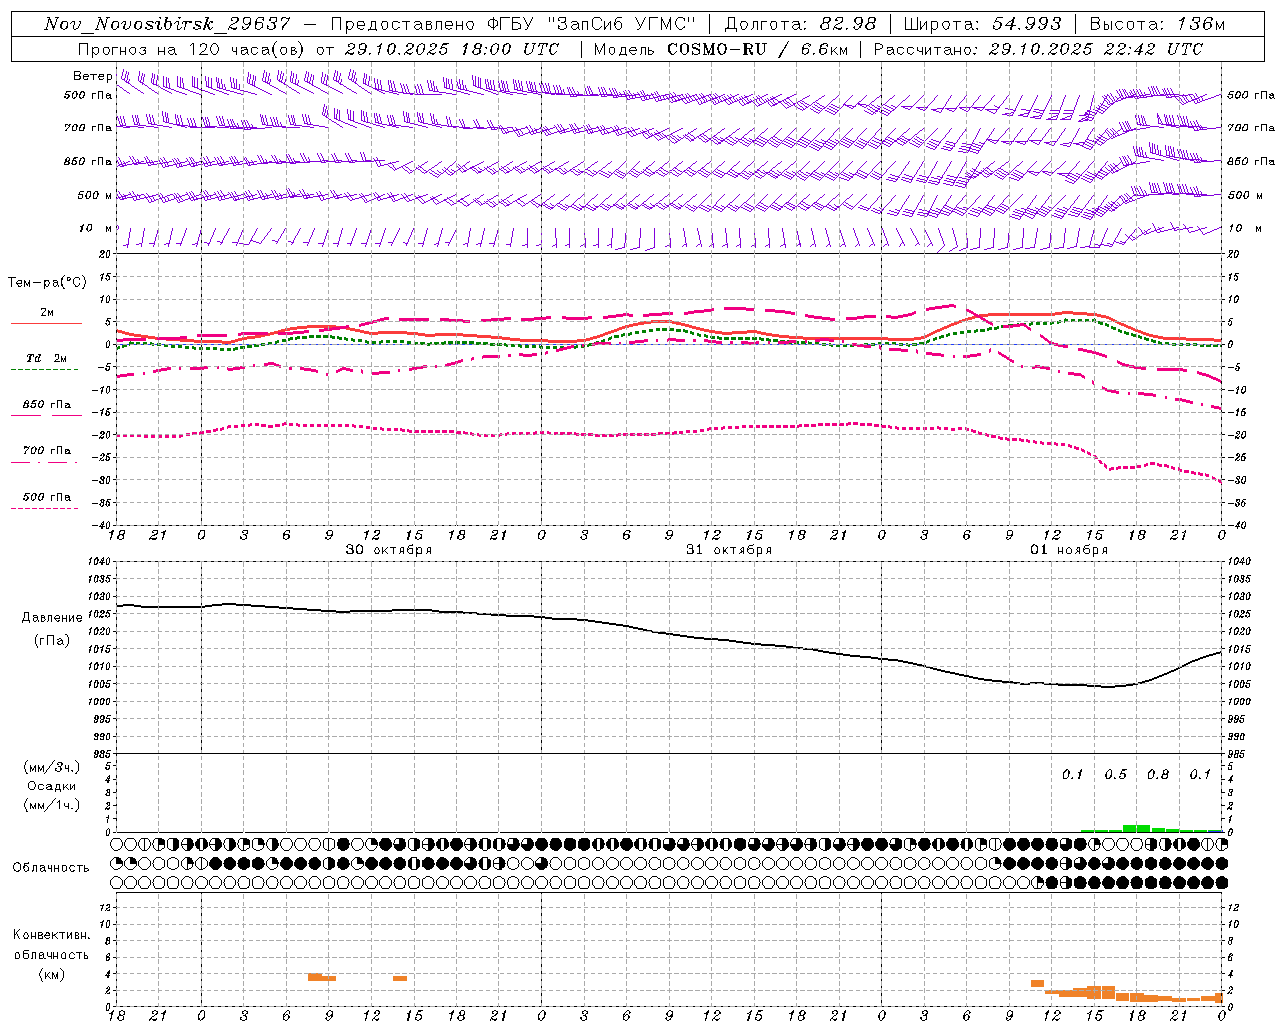The height and width of the screenshot is (1024, 1280).
Task: Click the elevation value Высота: 136м
Action: 1157,24
